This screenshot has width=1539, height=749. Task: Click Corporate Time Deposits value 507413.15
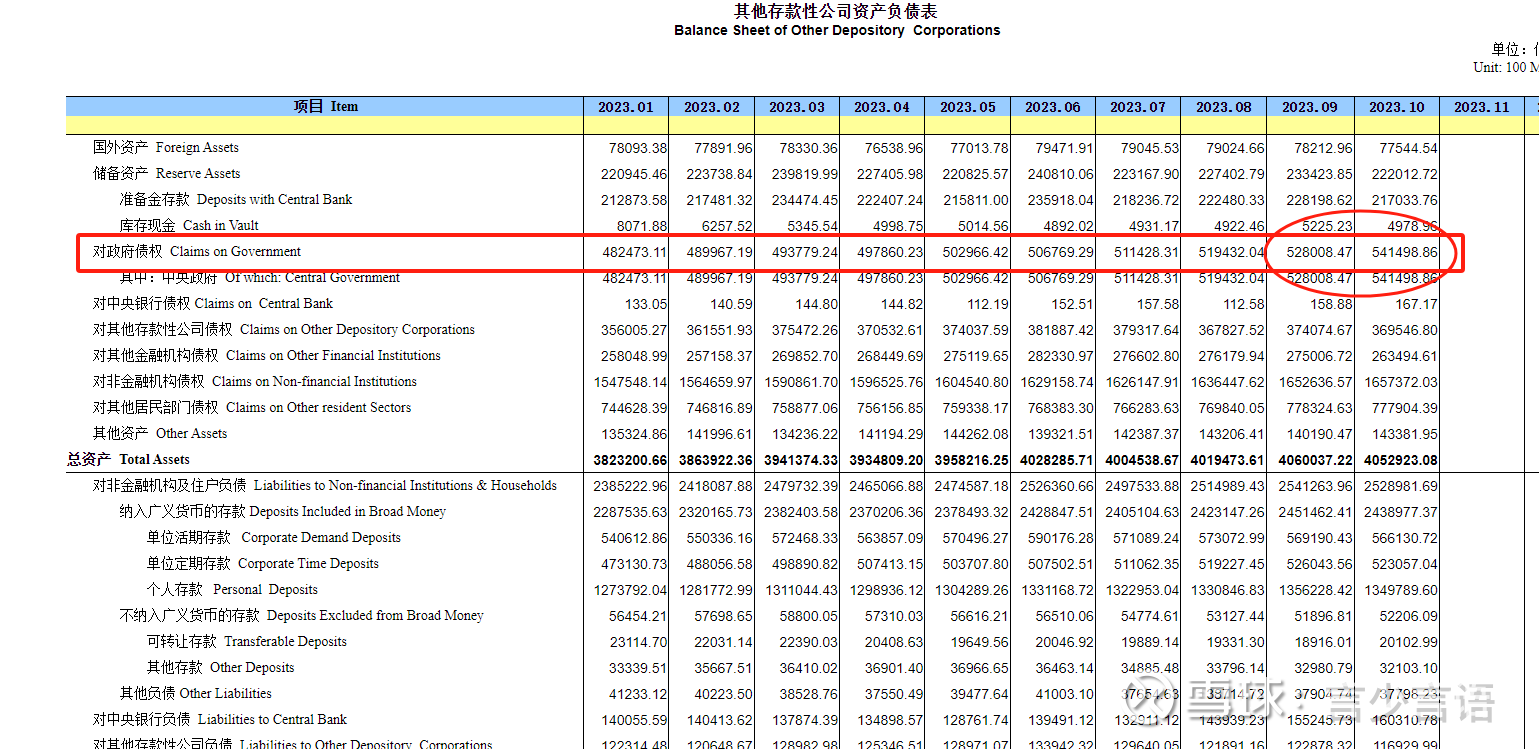coord(889,564)
